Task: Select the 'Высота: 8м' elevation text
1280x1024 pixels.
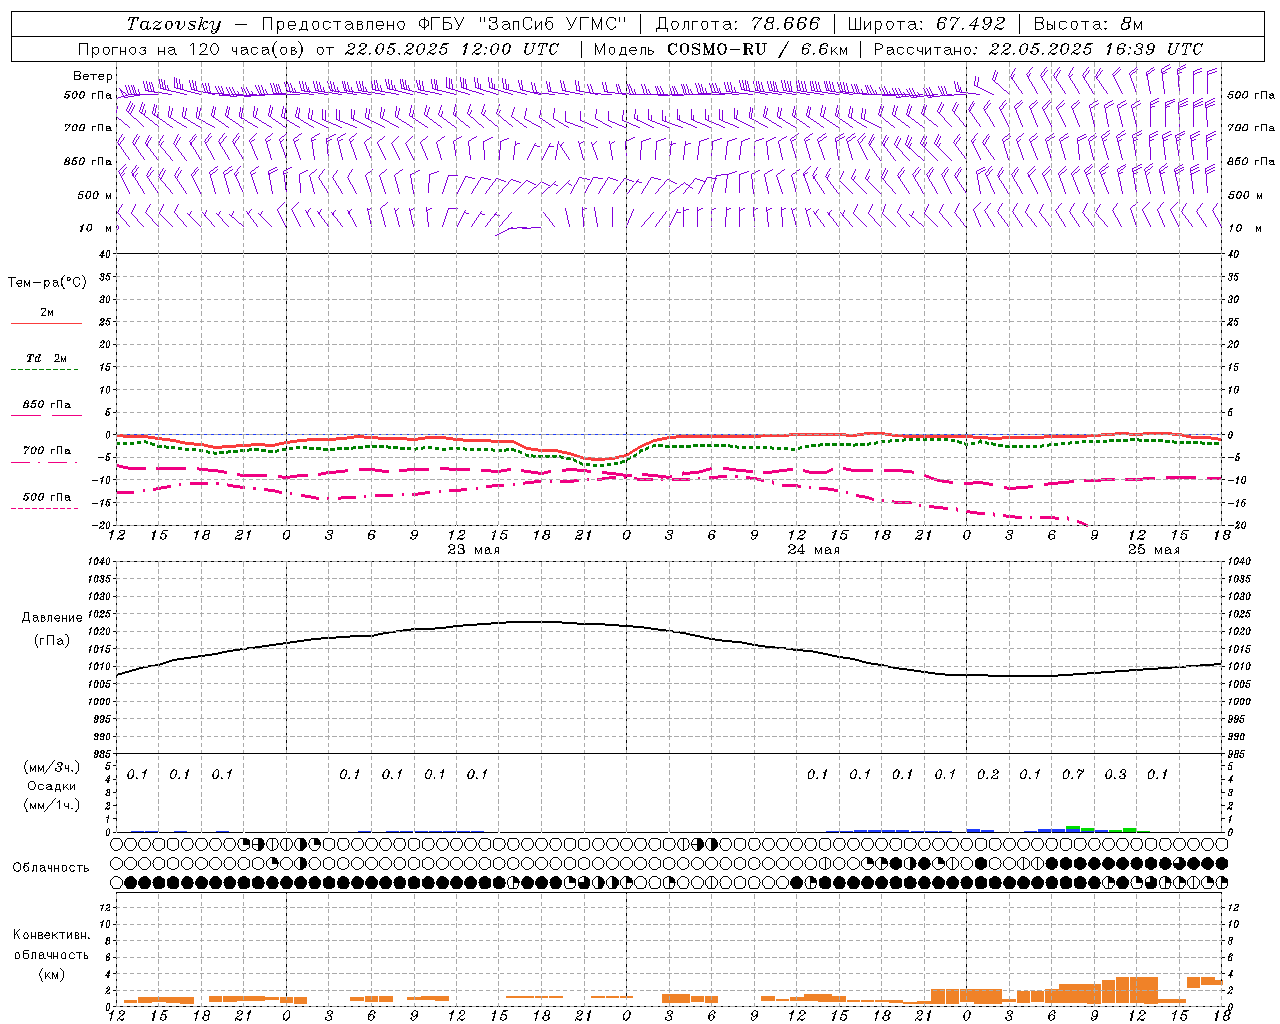Action: pyautogui.click(x=1088, y=24)
